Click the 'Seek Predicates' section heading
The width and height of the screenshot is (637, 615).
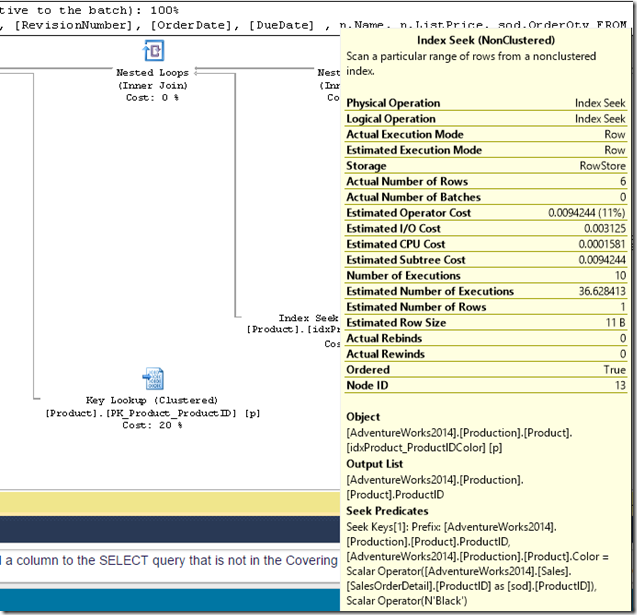click(x=388, y=511)
